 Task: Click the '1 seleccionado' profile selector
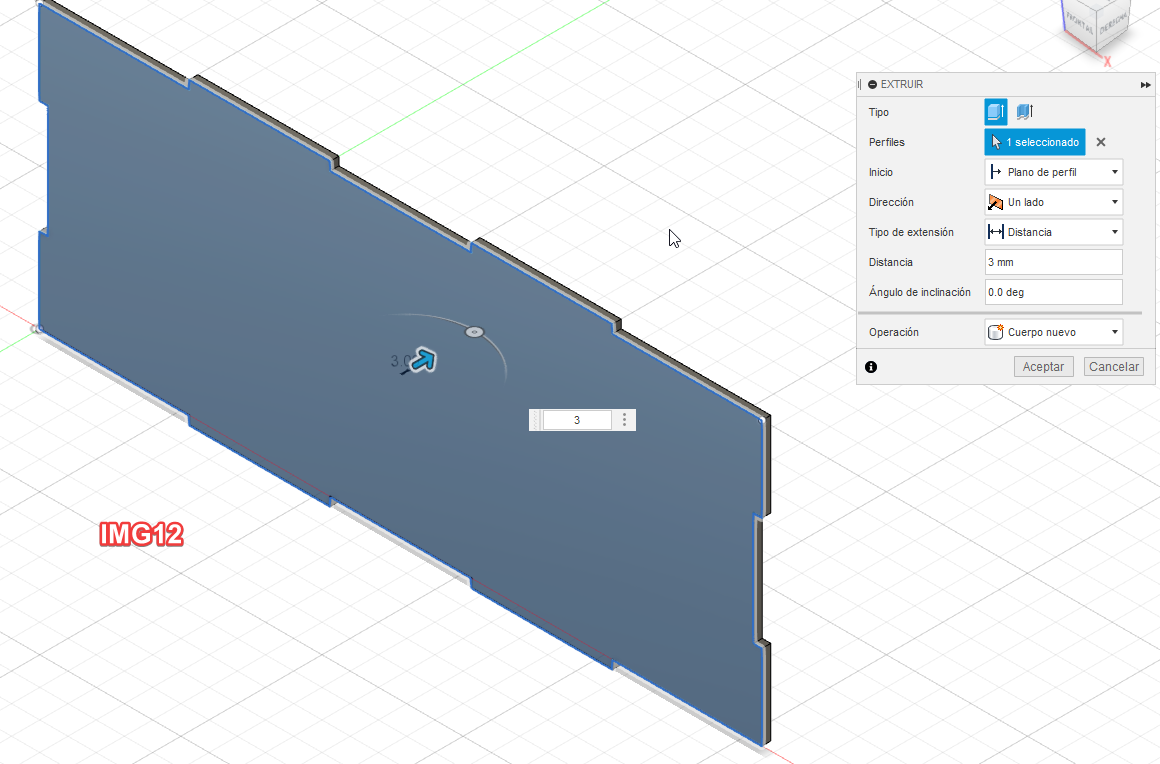(x=1035, y=142)
